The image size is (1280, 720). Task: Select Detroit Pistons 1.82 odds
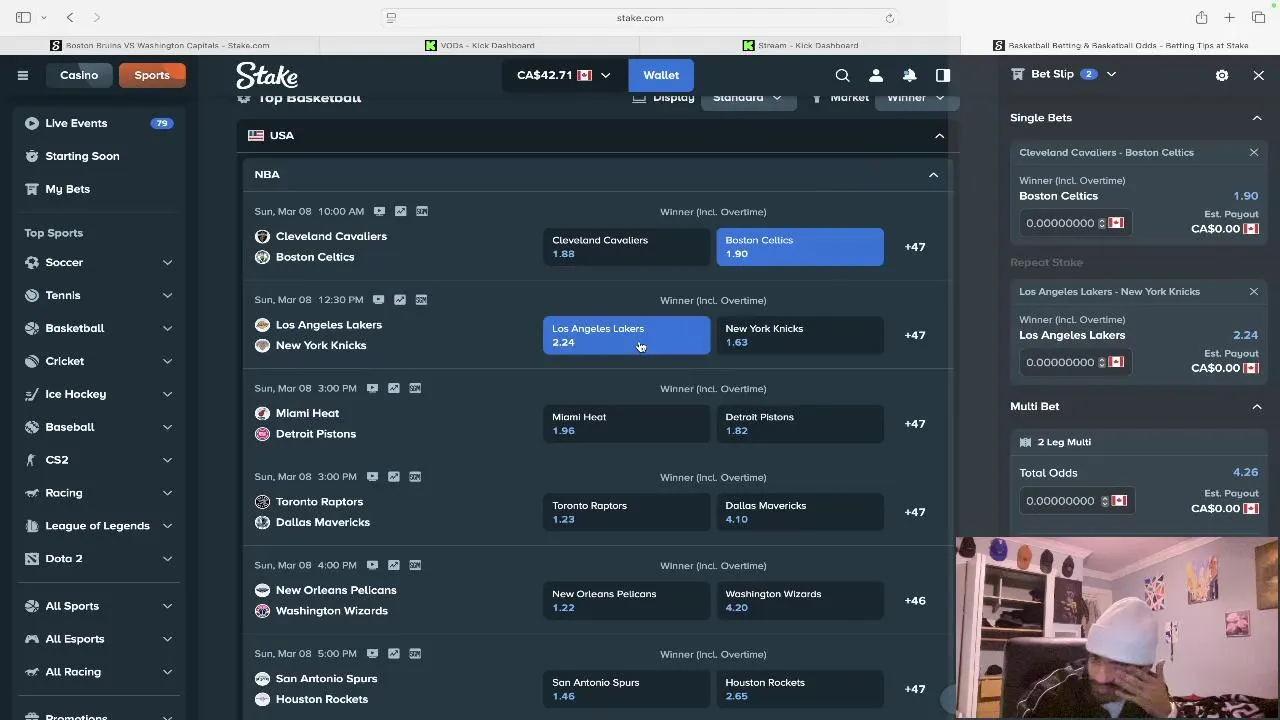800,424
